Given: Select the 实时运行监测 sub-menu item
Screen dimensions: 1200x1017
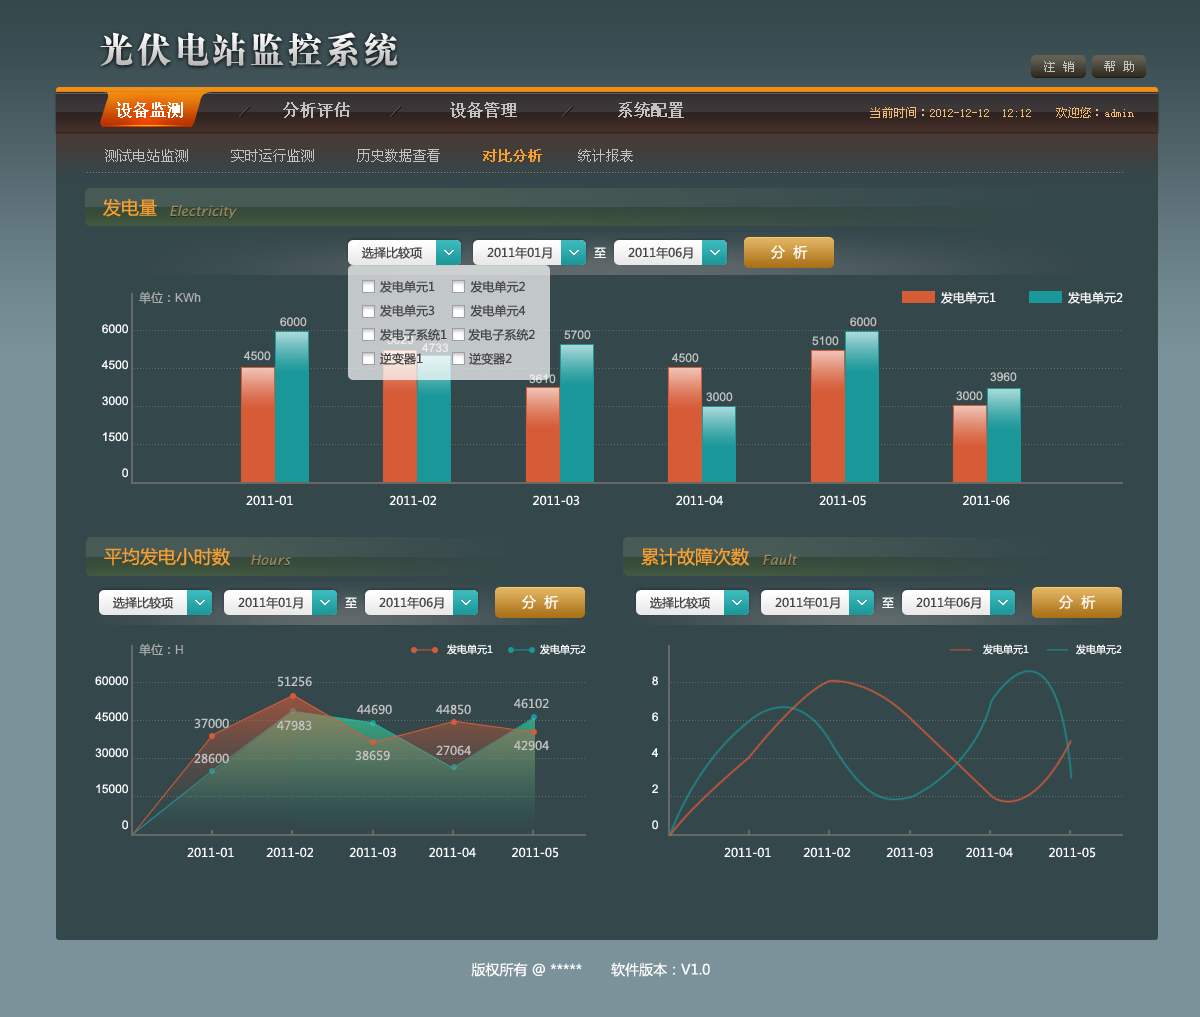Looking at the screenshot, I should [x=272, y=156].
